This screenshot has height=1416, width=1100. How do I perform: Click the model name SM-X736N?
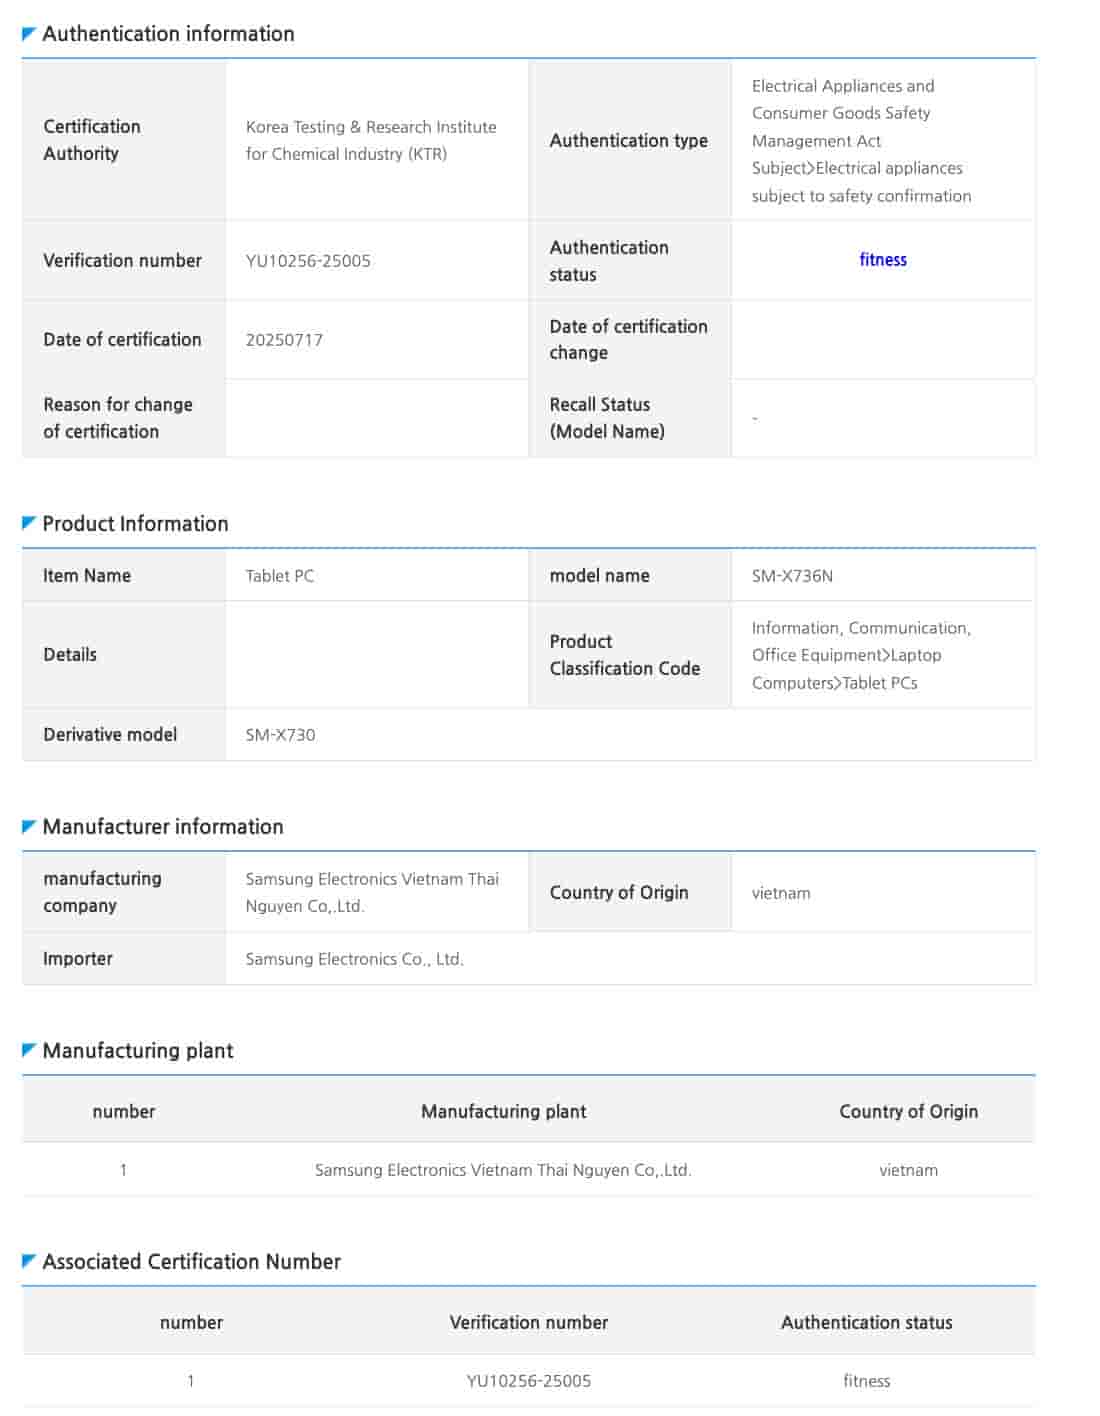point(792,576)
